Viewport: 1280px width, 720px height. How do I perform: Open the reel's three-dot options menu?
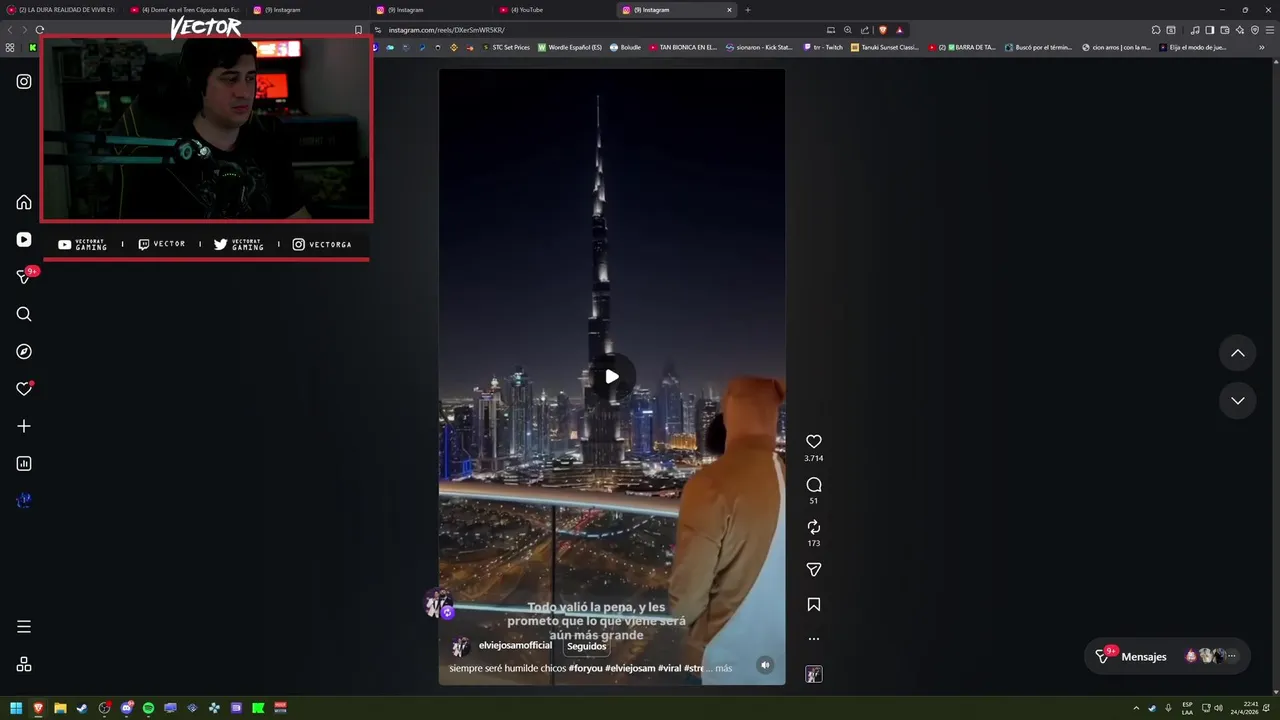(814, 639)
